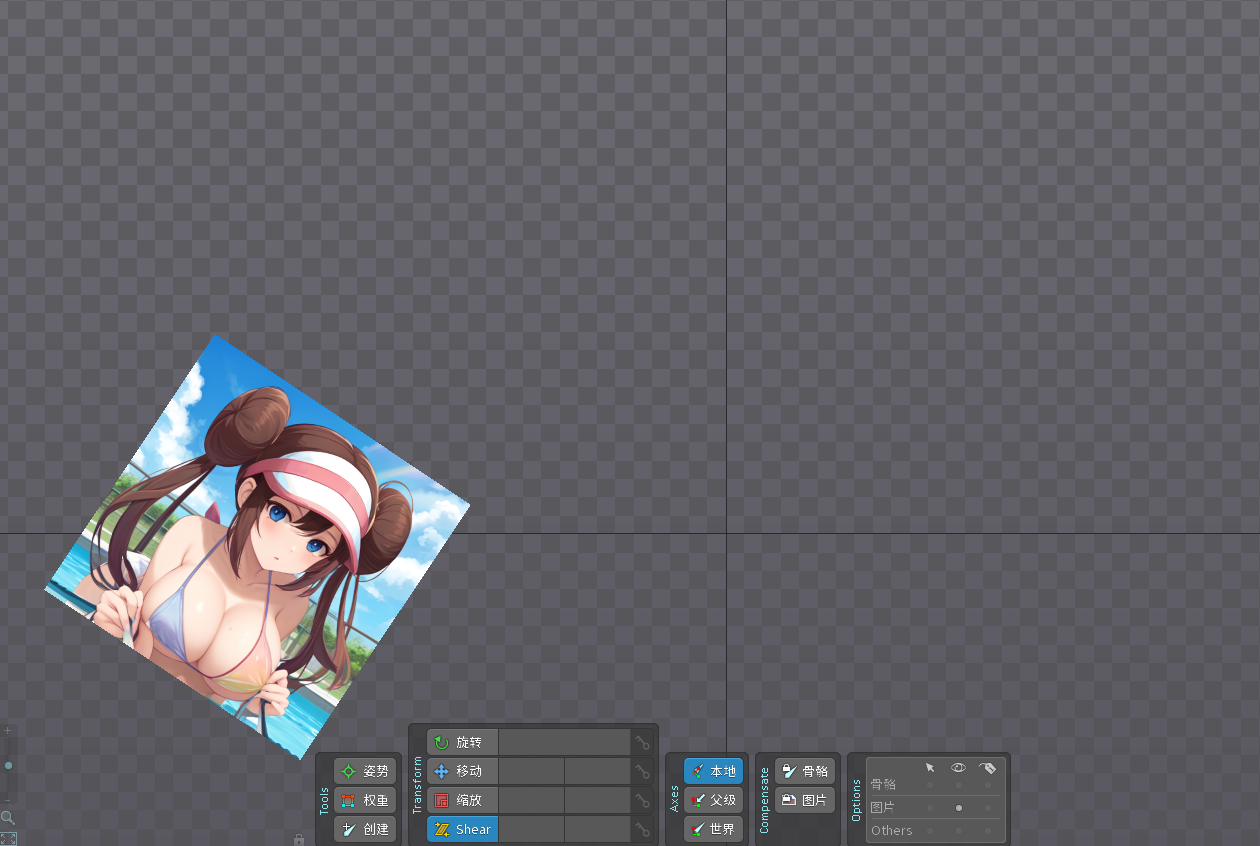The height and width of the screenshot is (846, 1260).
Task: Click the second Shear value field
Action: pos(597,829)
